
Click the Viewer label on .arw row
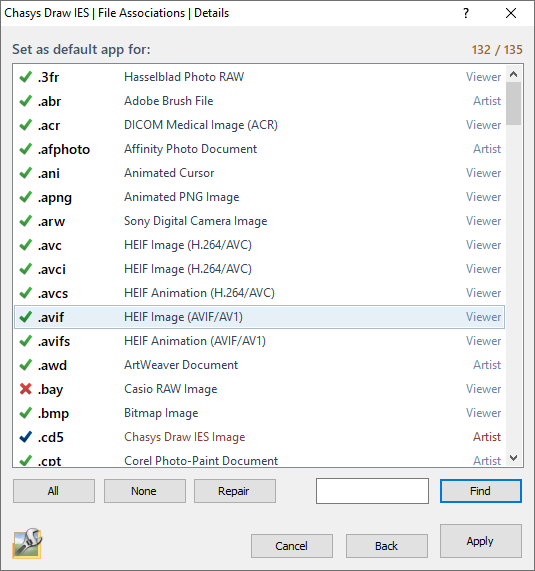(x=483, y=221)
